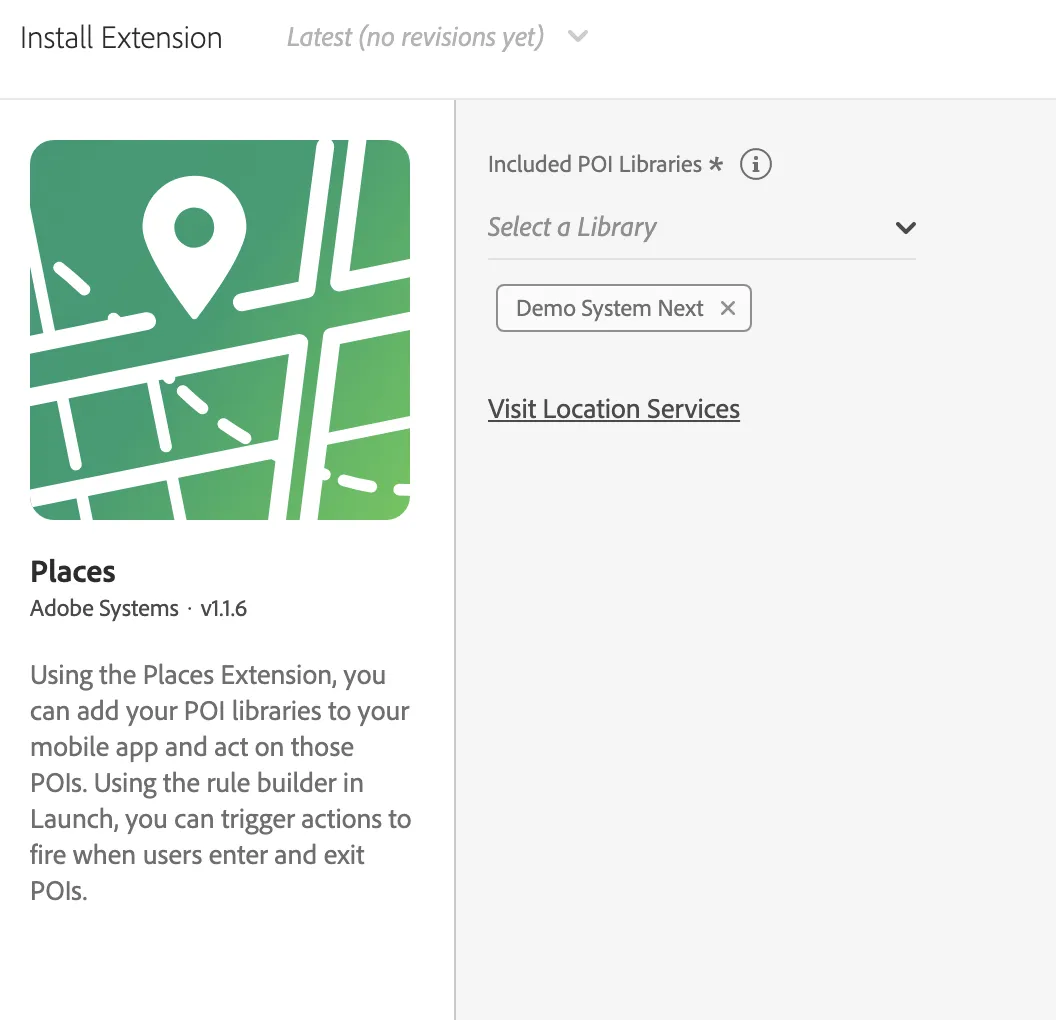Expand the Select a Library chevron

coord(906,228)
